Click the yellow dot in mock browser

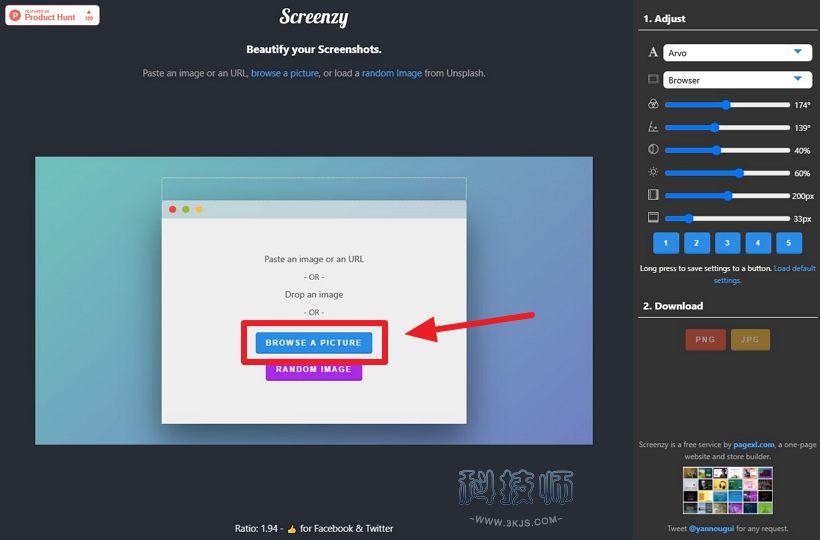pos(199,210)
